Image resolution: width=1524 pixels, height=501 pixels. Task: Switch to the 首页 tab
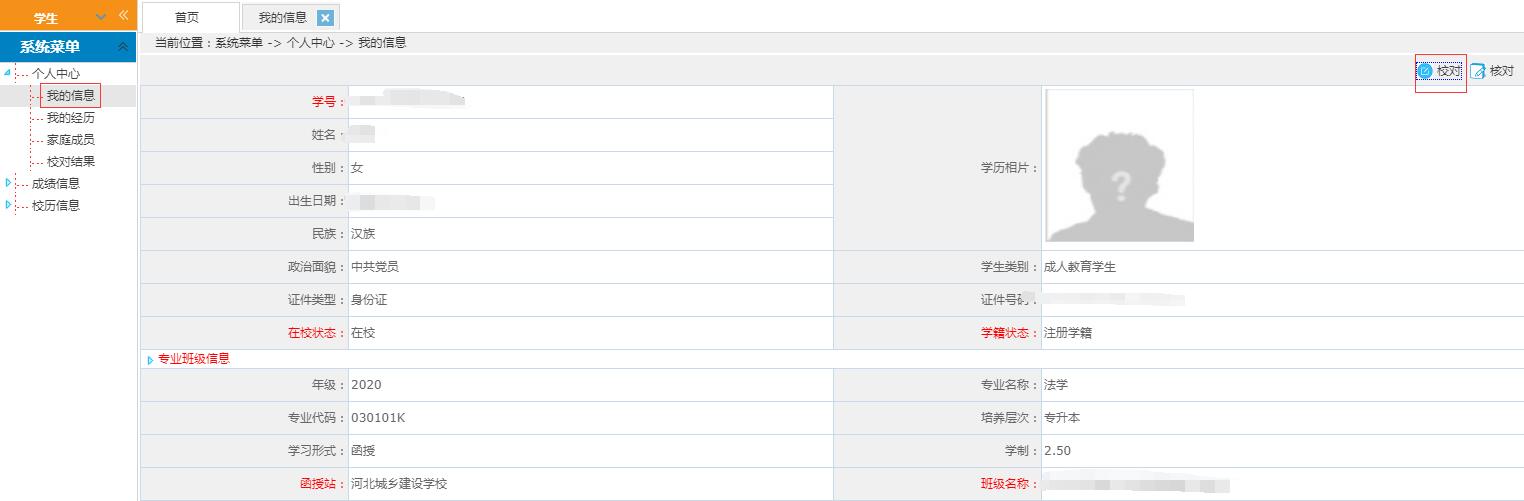pyautogui.click(x=187, y=18)
